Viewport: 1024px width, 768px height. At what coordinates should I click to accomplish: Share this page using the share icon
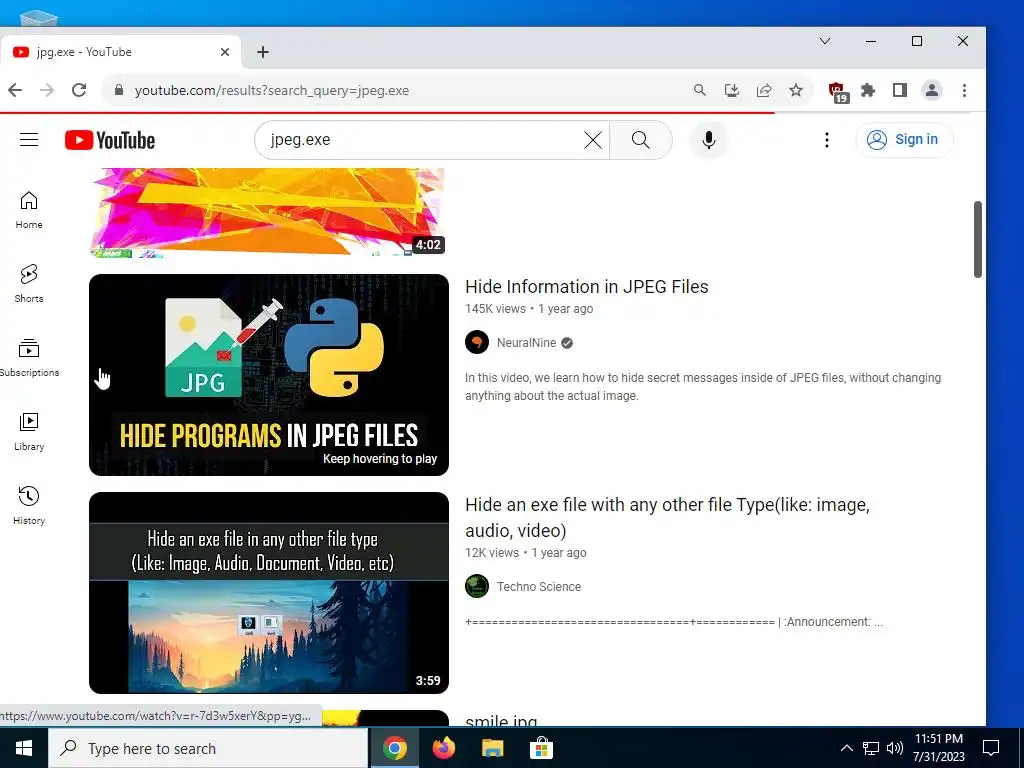coord(763,90)
